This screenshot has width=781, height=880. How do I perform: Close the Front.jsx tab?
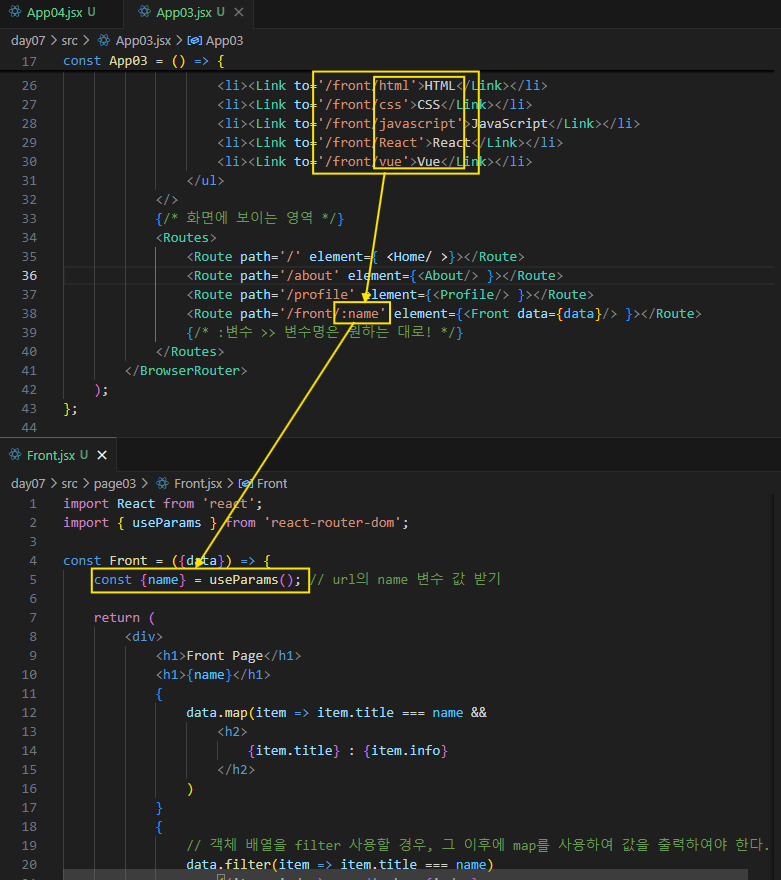click(x=102, y=455)
